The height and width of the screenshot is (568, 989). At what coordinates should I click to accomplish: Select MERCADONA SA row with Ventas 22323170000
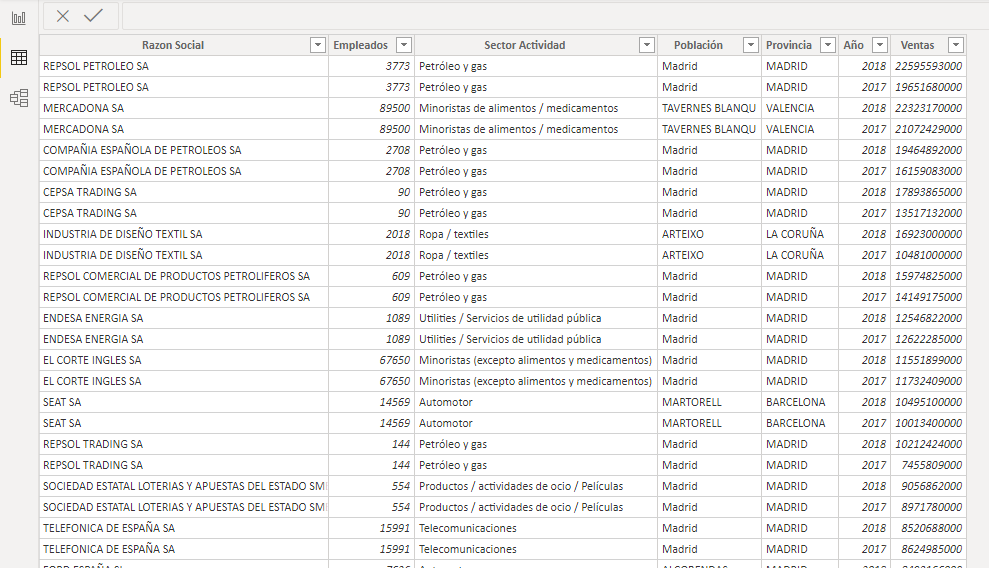[503, 108]
